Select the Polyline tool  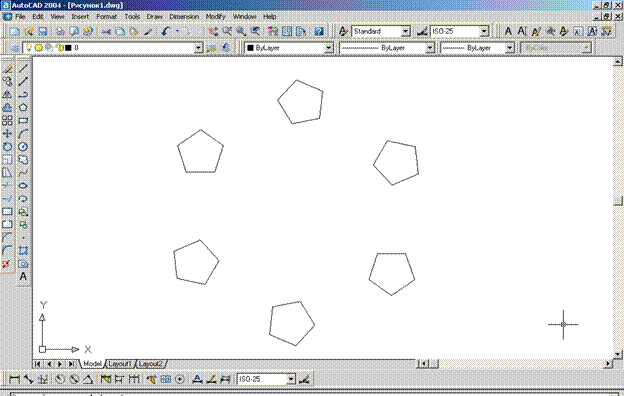[x=23, y=95]
